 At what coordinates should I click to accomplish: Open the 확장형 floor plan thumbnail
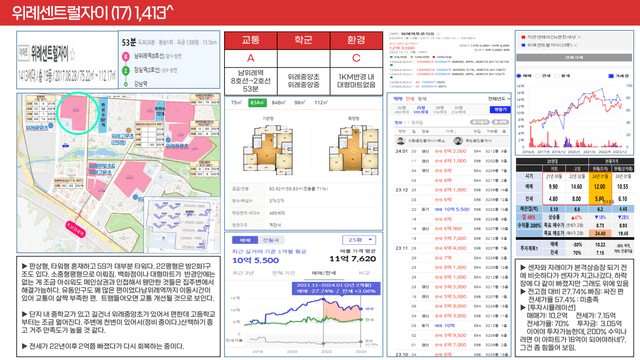[x=353, y=149]
